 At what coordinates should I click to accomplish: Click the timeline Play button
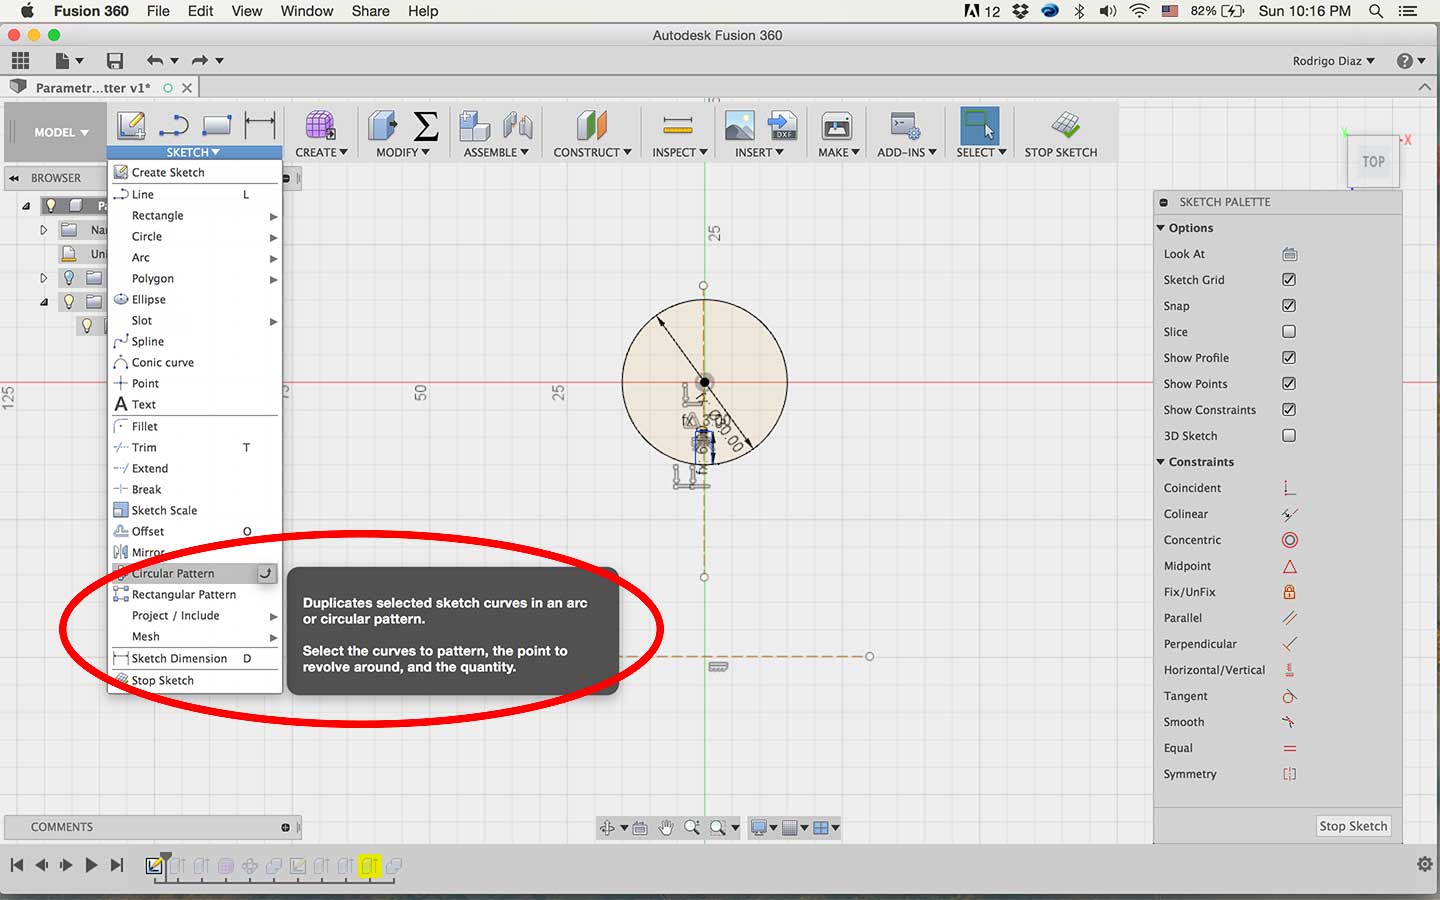[91, 865]
